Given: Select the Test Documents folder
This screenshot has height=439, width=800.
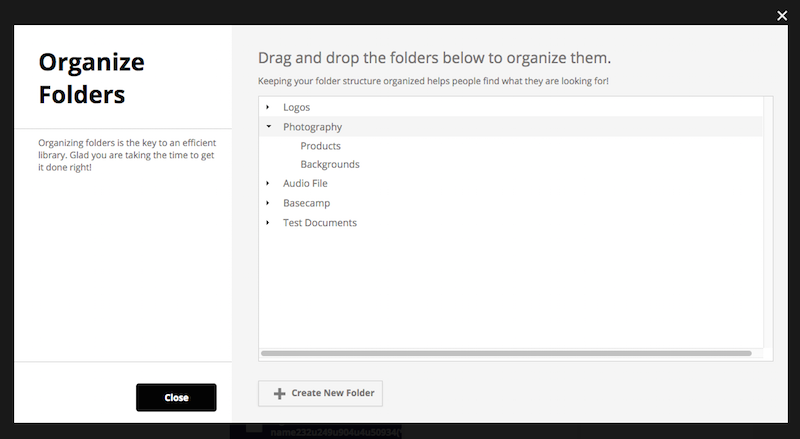Looking at the screenshot, I should (x=320, y=223).
